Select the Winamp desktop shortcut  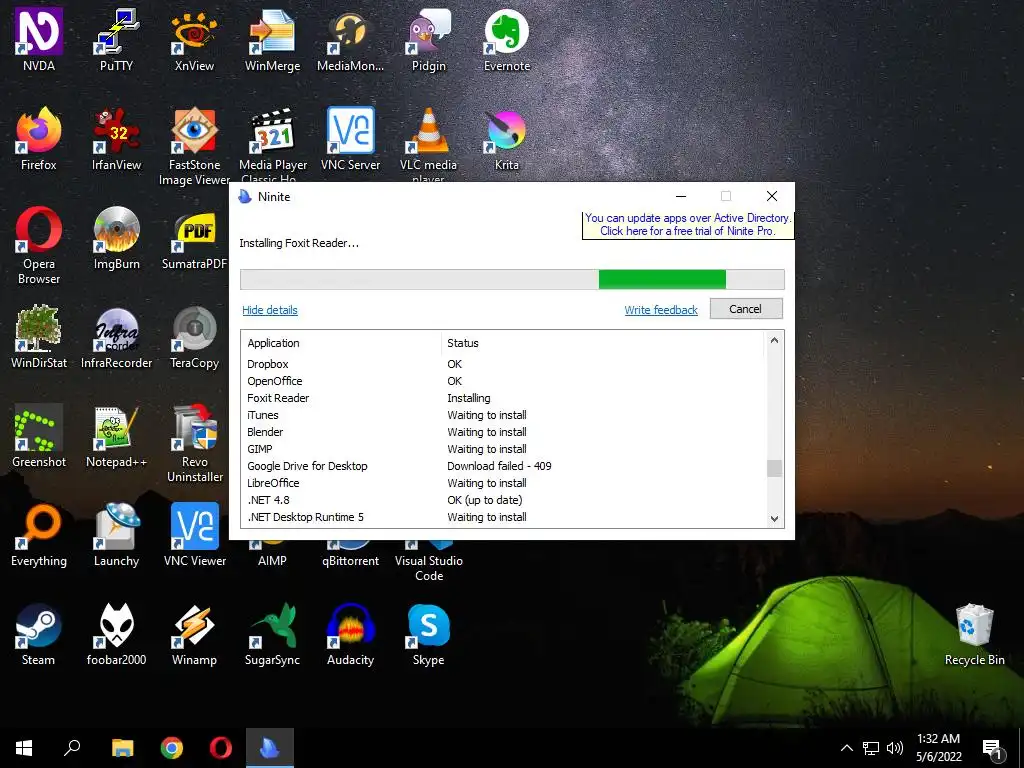pos(194,633)
